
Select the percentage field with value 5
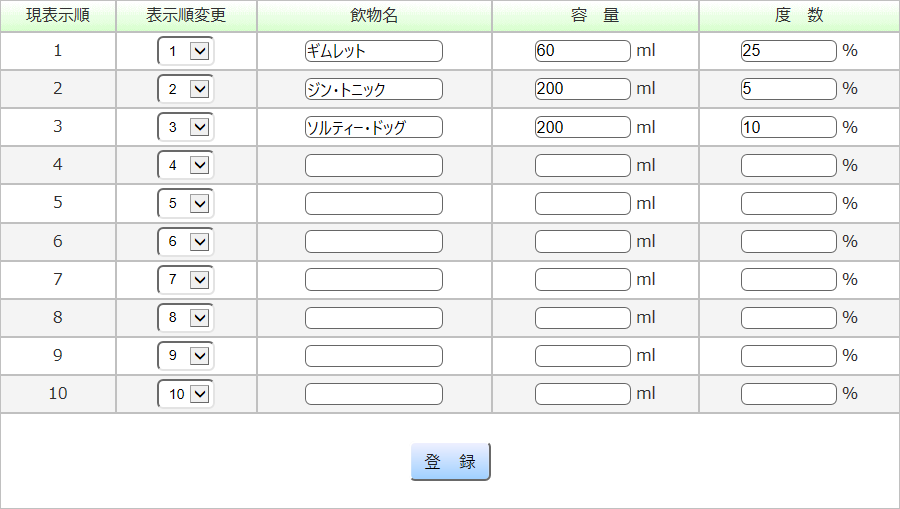click(x=788, y=89)
